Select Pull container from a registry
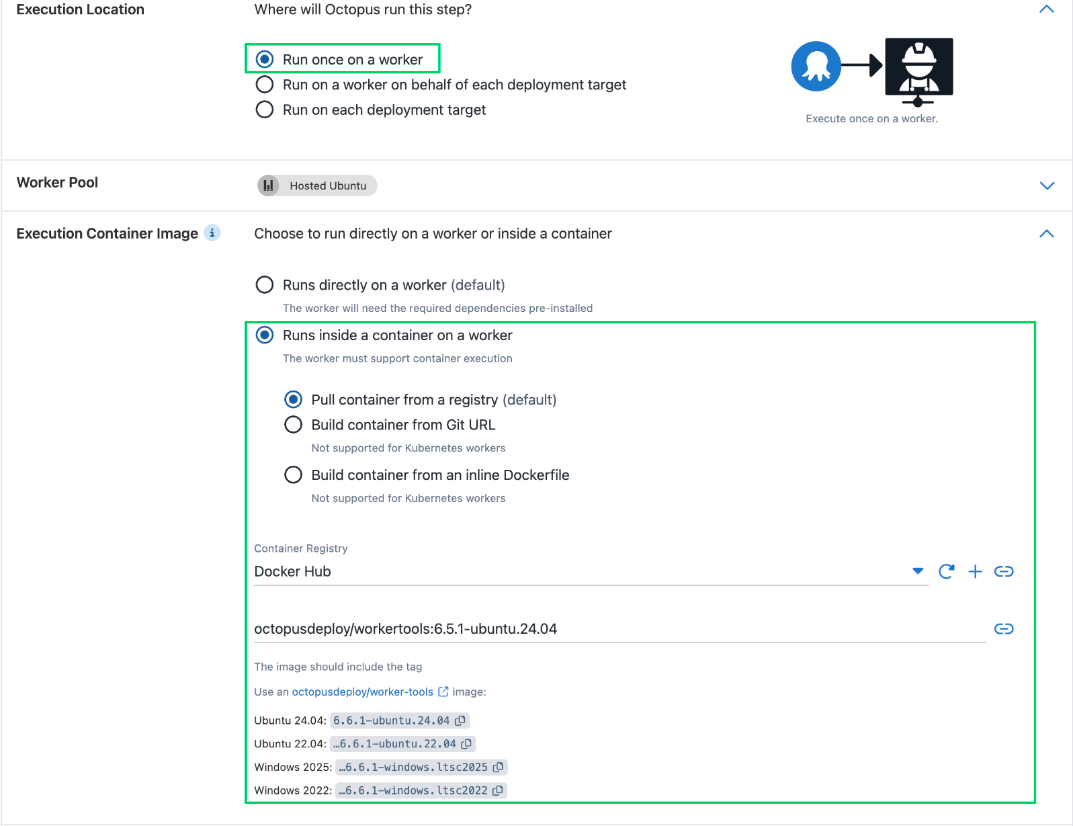The image size is (1073, 826). point(293,400)
